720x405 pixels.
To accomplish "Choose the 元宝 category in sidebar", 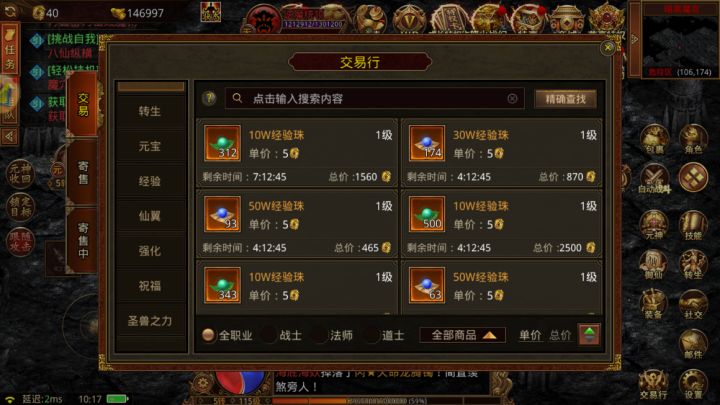I will 150,146.
